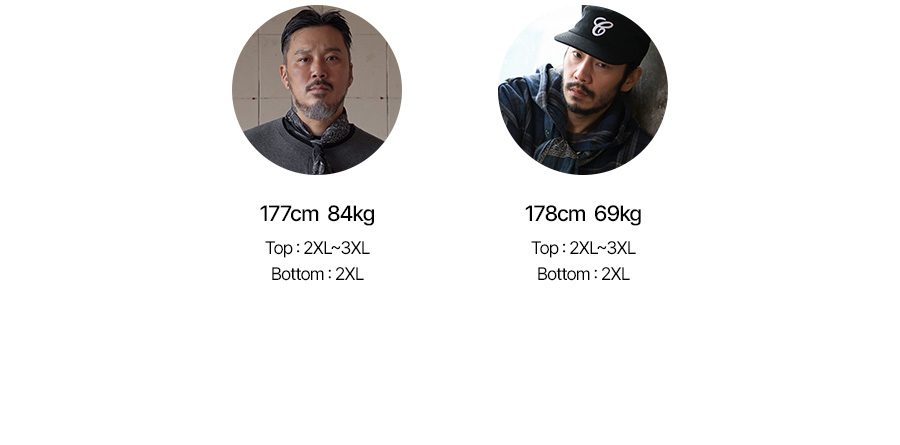Screen dimensions: 900x445
Task: Select the 69kg weight text
Action: [618, 214]
